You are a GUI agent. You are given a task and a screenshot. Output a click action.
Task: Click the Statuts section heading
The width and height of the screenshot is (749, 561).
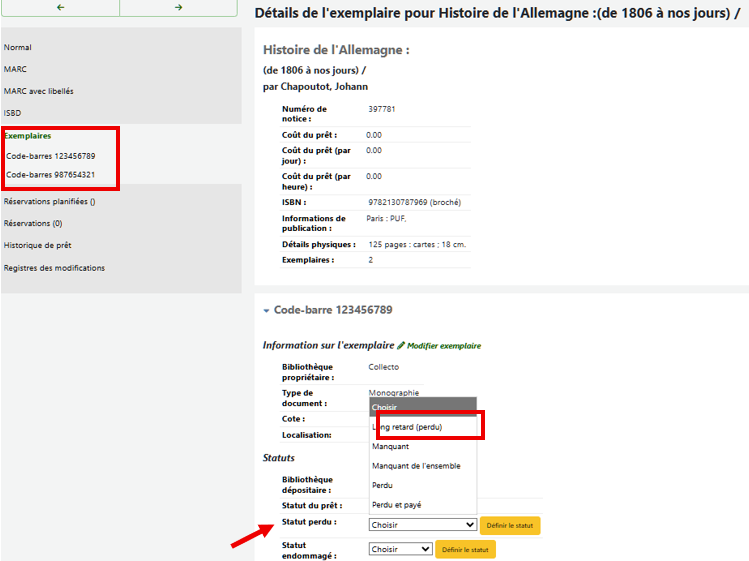pyautogui.click(x=278, y=458)
